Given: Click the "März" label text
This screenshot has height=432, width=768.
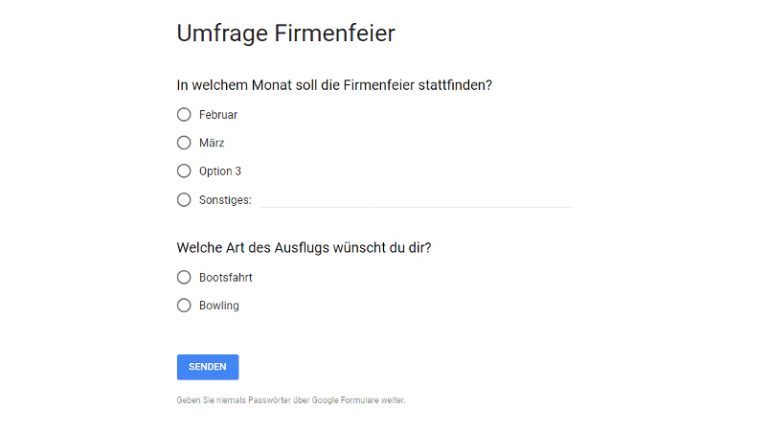Looking at the screenshot, I should coord(211,143).
